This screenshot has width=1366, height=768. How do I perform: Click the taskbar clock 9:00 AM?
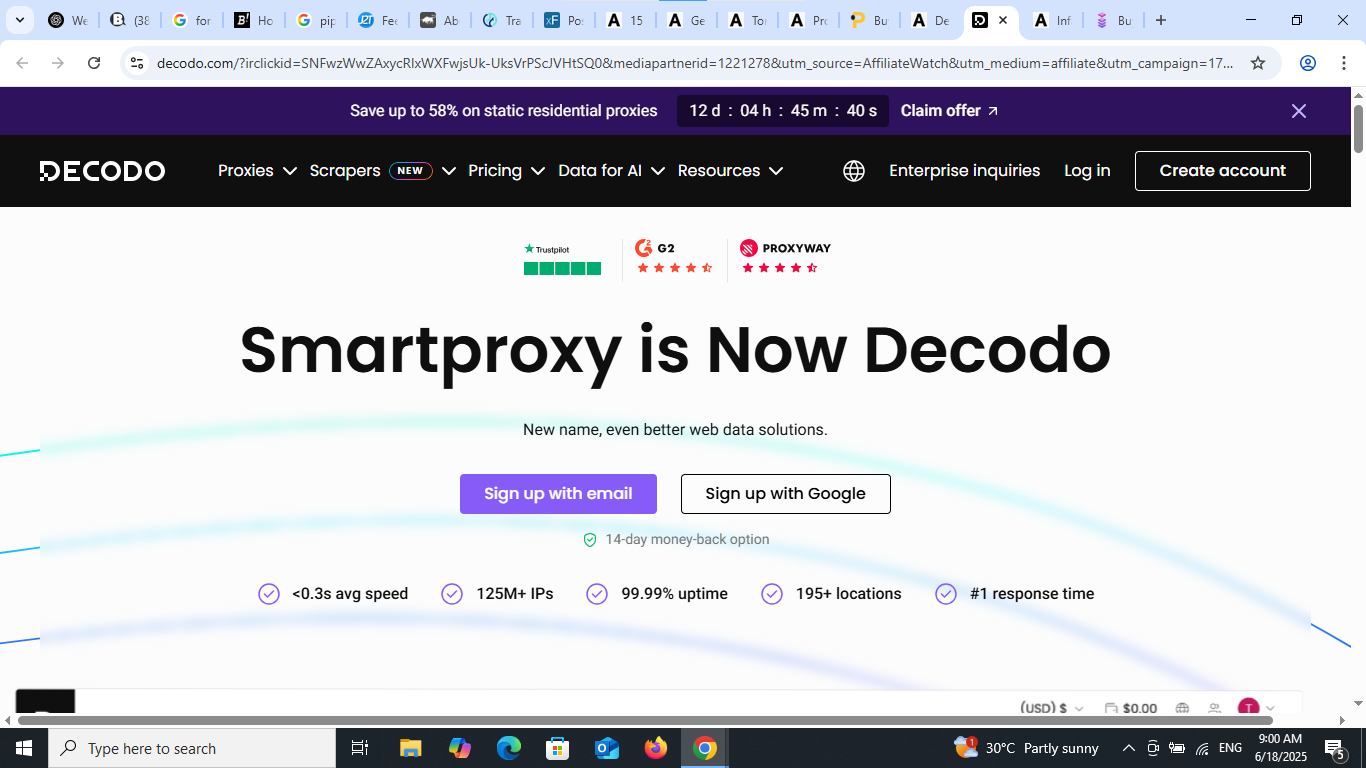pyautogui.click(x=1280, y=748)
